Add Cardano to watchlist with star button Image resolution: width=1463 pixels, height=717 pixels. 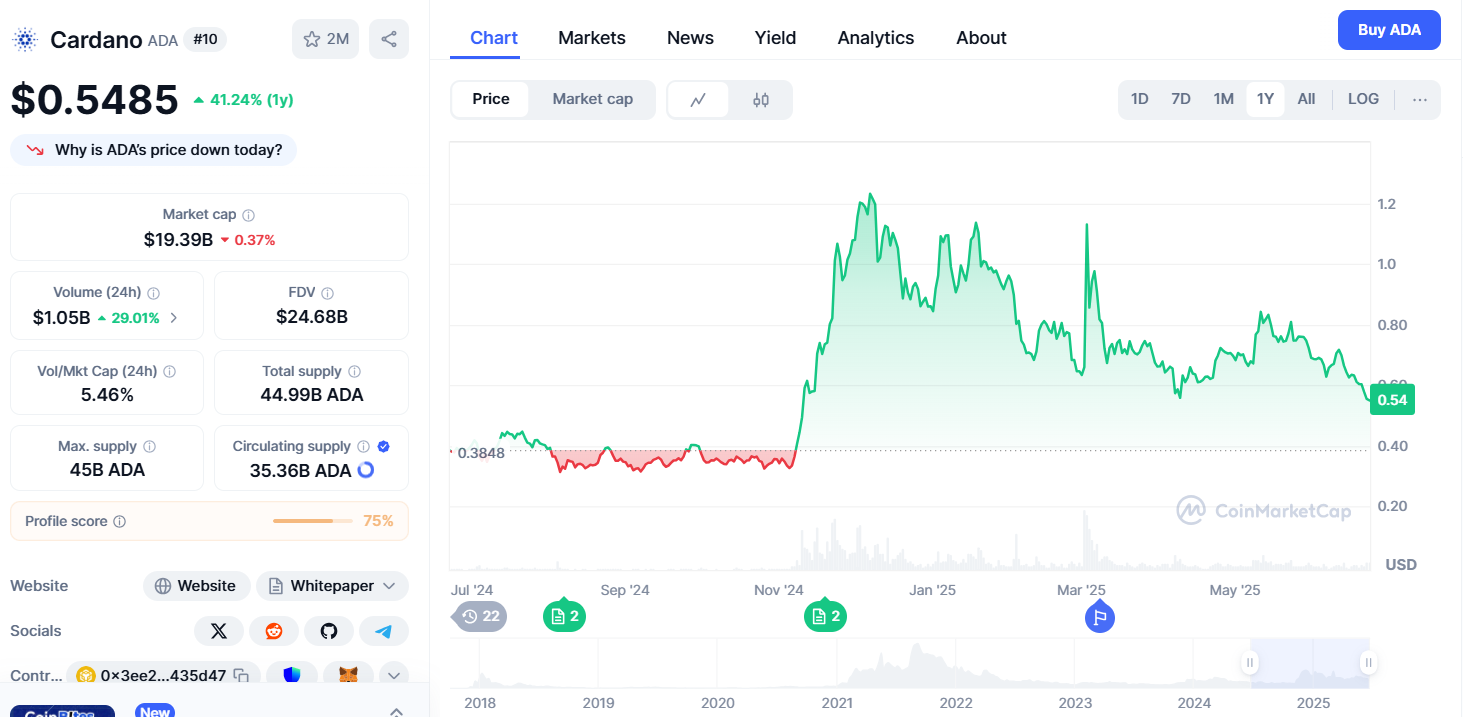coord(326,39)
